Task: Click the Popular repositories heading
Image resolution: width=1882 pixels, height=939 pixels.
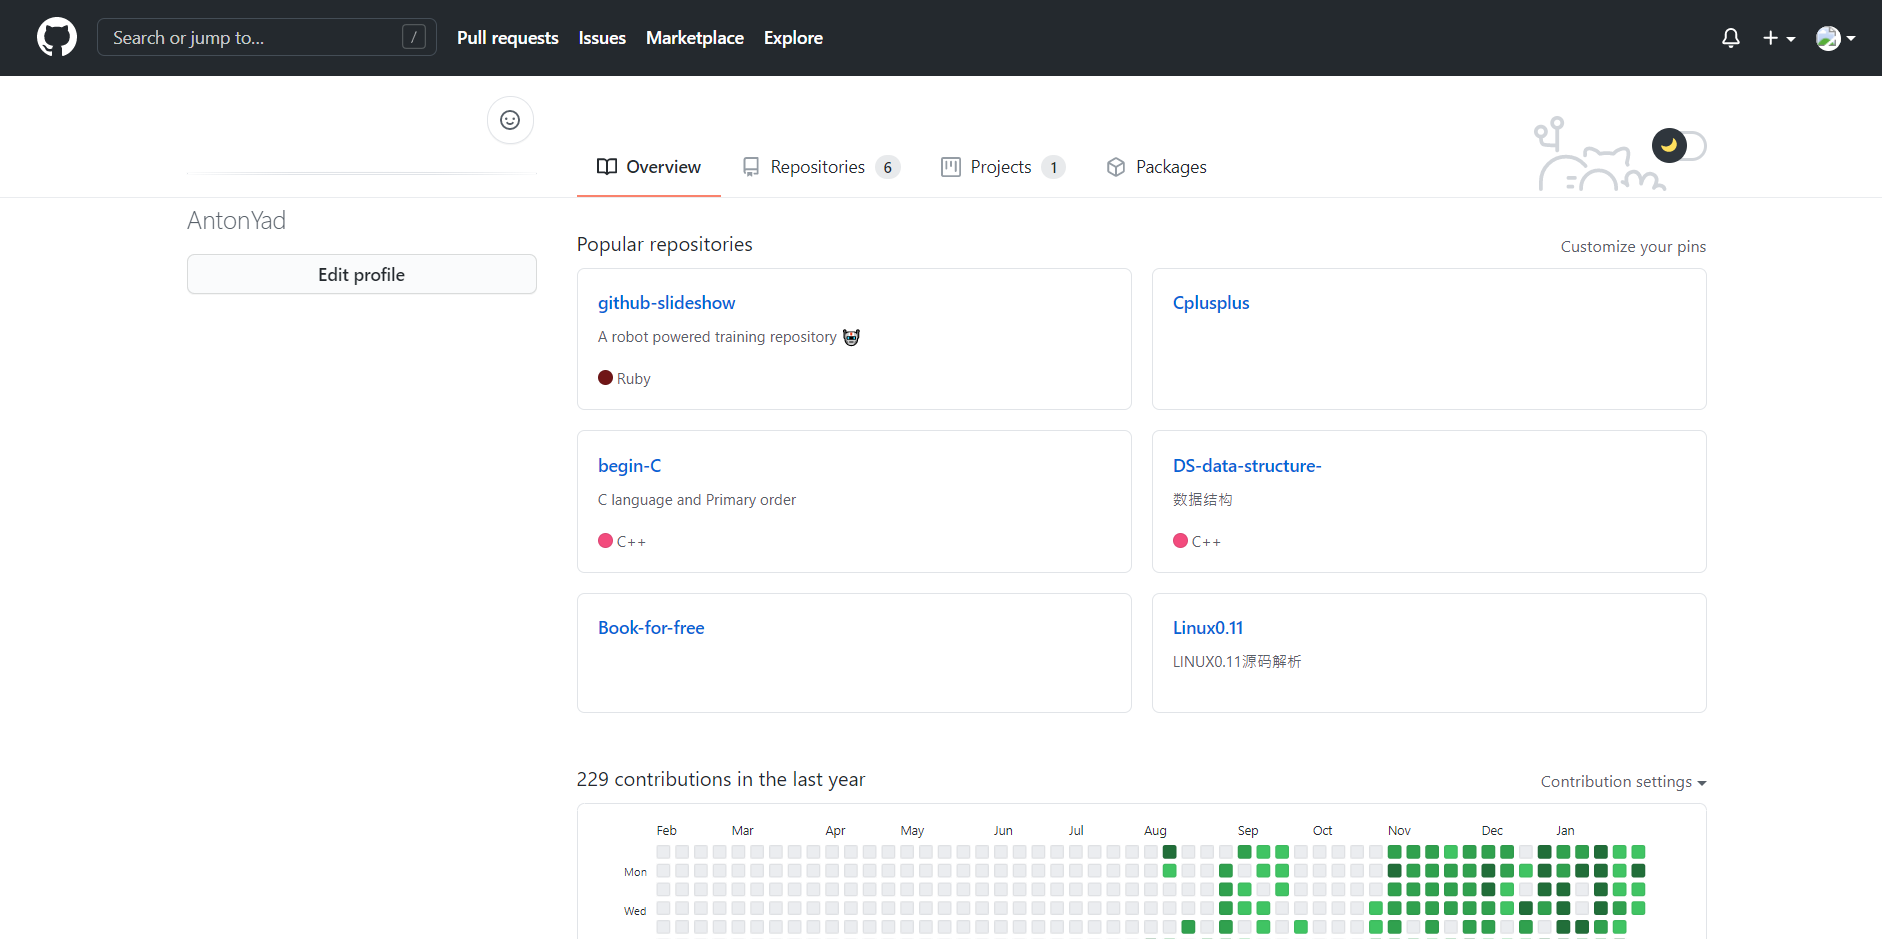Action: (665, 244)
